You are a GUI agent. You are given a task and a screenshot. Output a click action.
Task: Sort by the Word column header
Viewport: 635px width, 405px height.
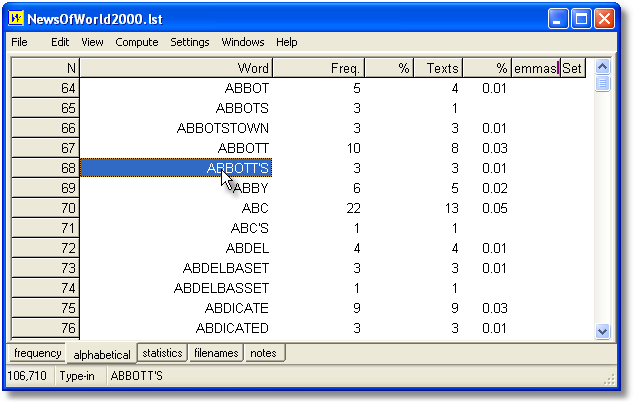click(176, 68)
